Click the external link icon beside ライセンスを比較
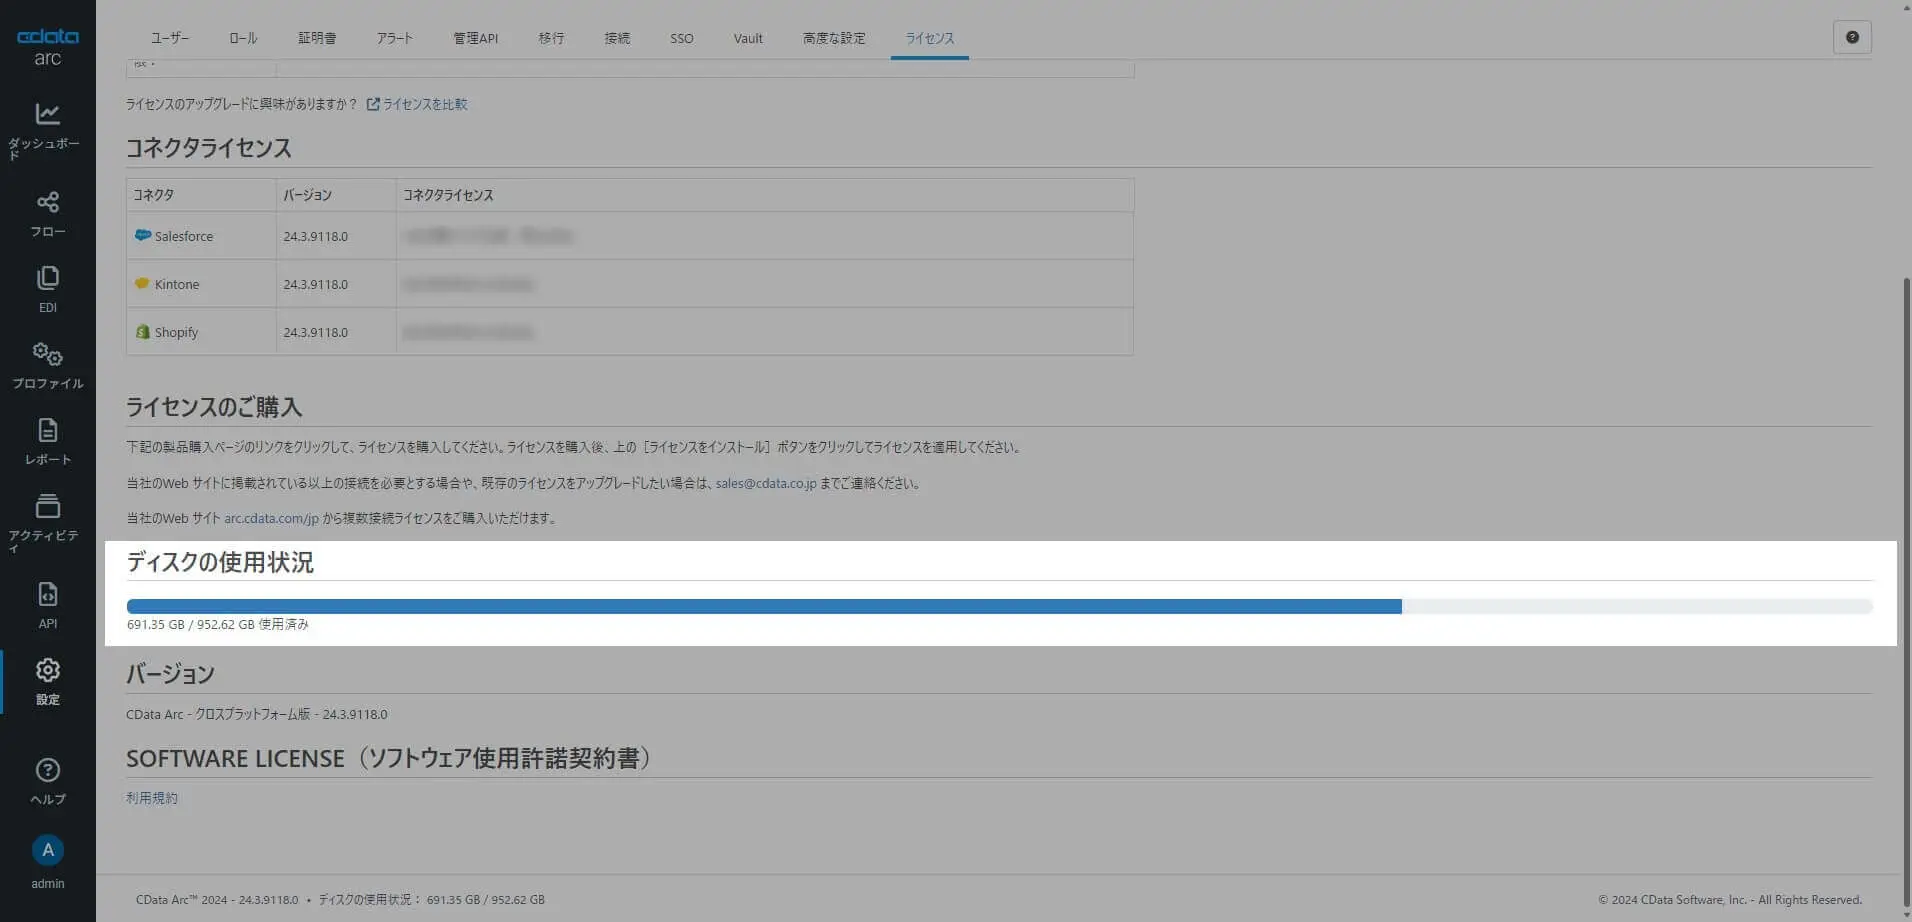Screen dimensions: 1912x922 (x=373, y=104)
